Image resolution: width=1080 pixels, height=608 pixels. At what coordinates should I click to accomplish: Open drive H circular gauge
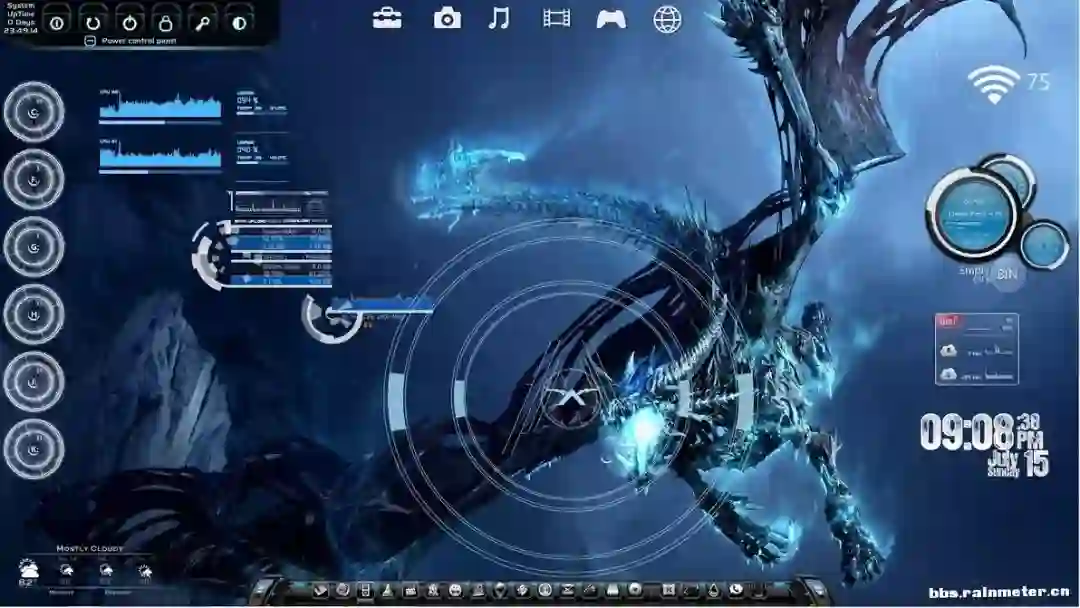(x=34, y=314)
